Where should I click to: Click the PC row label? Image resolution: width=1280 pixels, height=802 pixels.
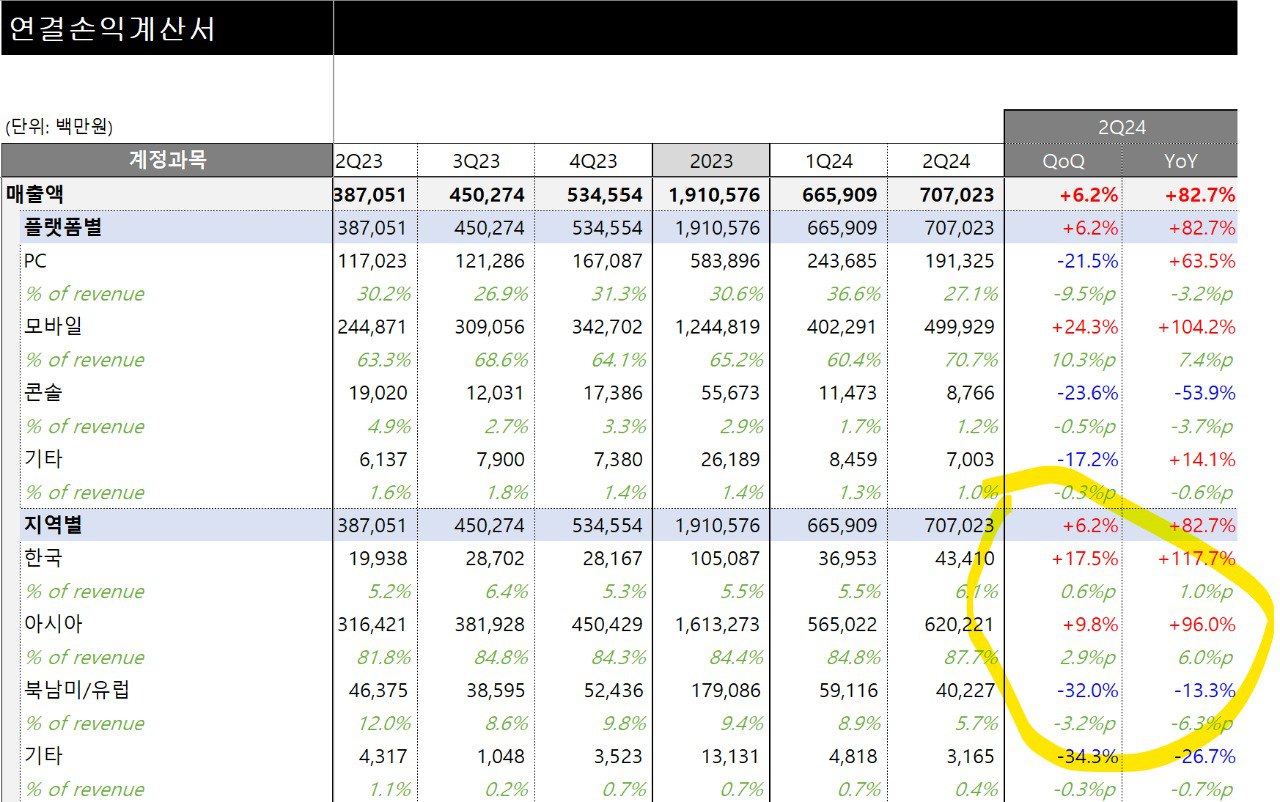[x=37, y=261]
